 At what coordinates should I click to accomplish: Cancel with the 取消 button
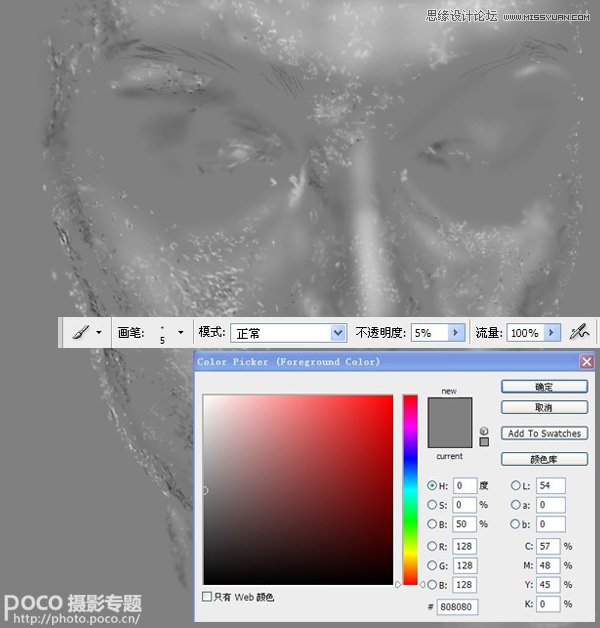click(544, 407)
